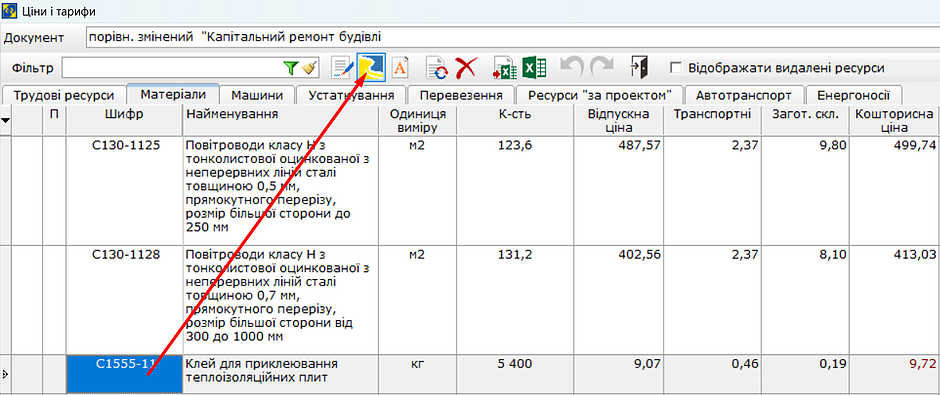
Task: Click the exit door icon
Action: 640,68
